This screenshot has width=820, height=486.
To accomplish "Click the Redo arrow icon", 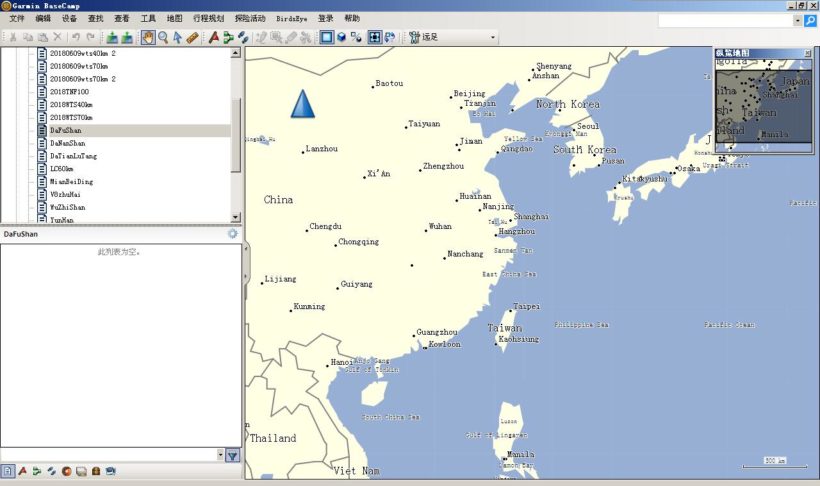I will [90, 37].
